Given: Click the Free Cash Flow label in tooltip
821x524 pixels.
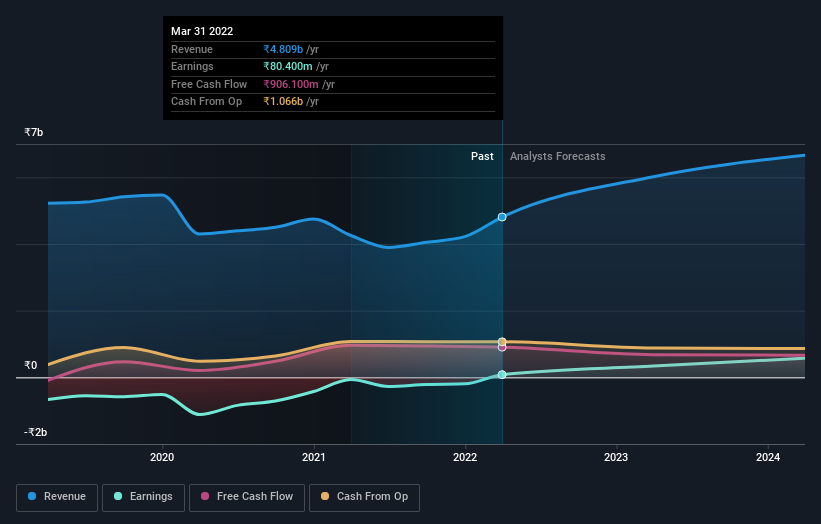Looking at the screenshot, I should (209, 84).
